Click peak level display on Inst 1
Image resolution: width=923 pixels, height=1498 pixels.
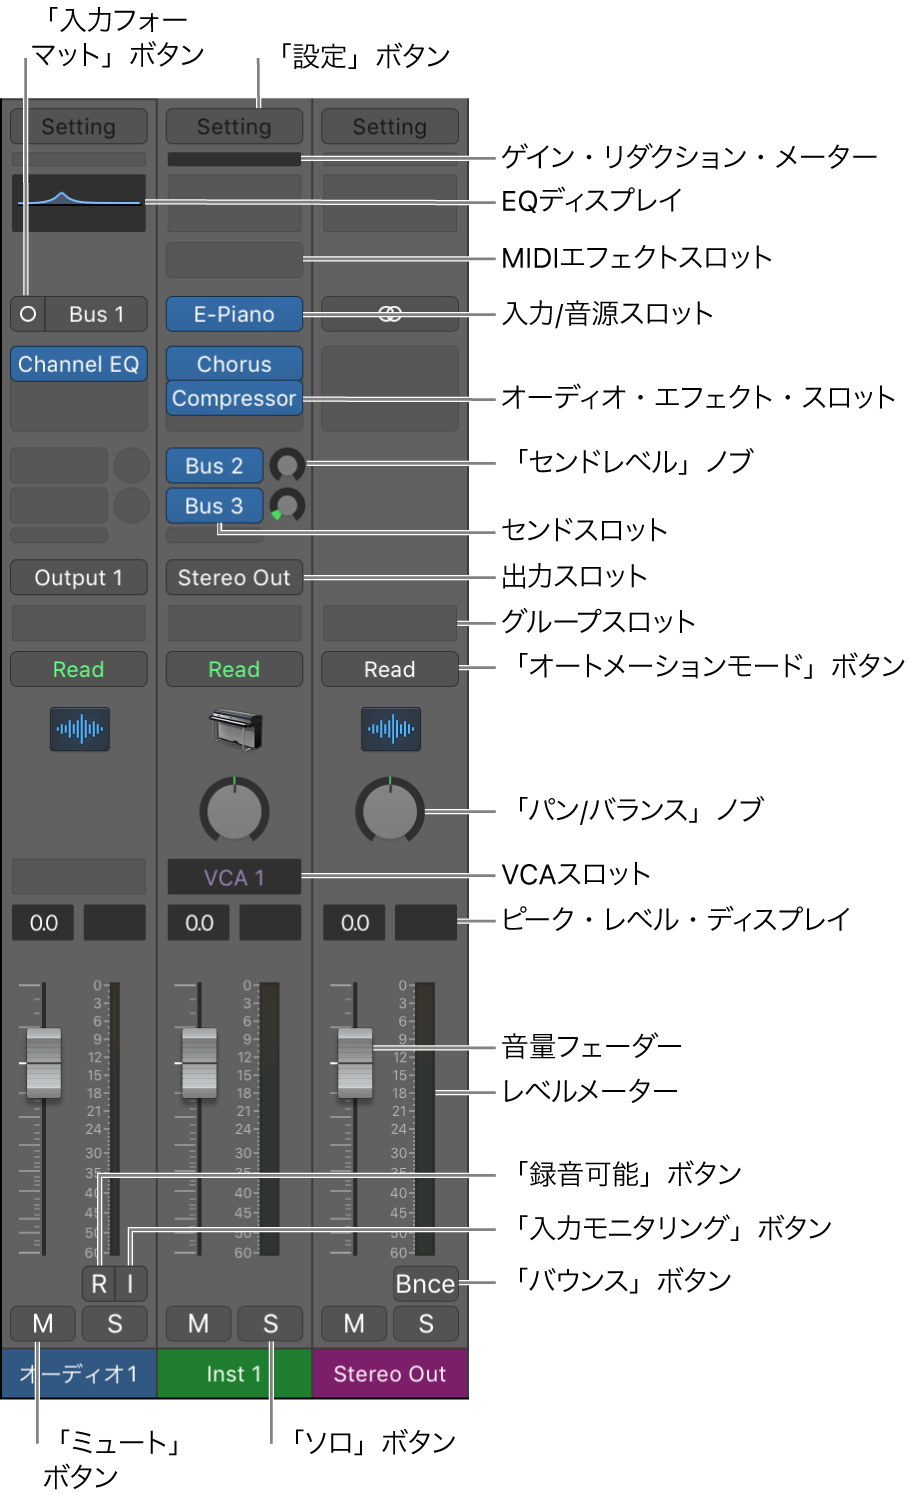tap(270, 923)
